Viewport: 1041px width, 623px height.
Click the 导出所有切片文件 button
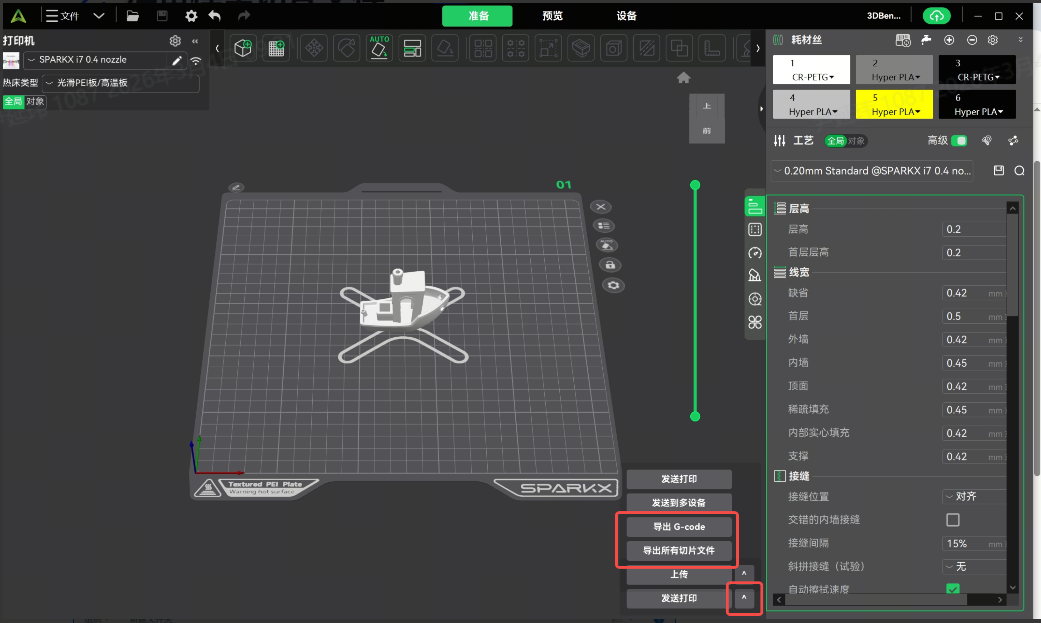click(x=678, y=551)
